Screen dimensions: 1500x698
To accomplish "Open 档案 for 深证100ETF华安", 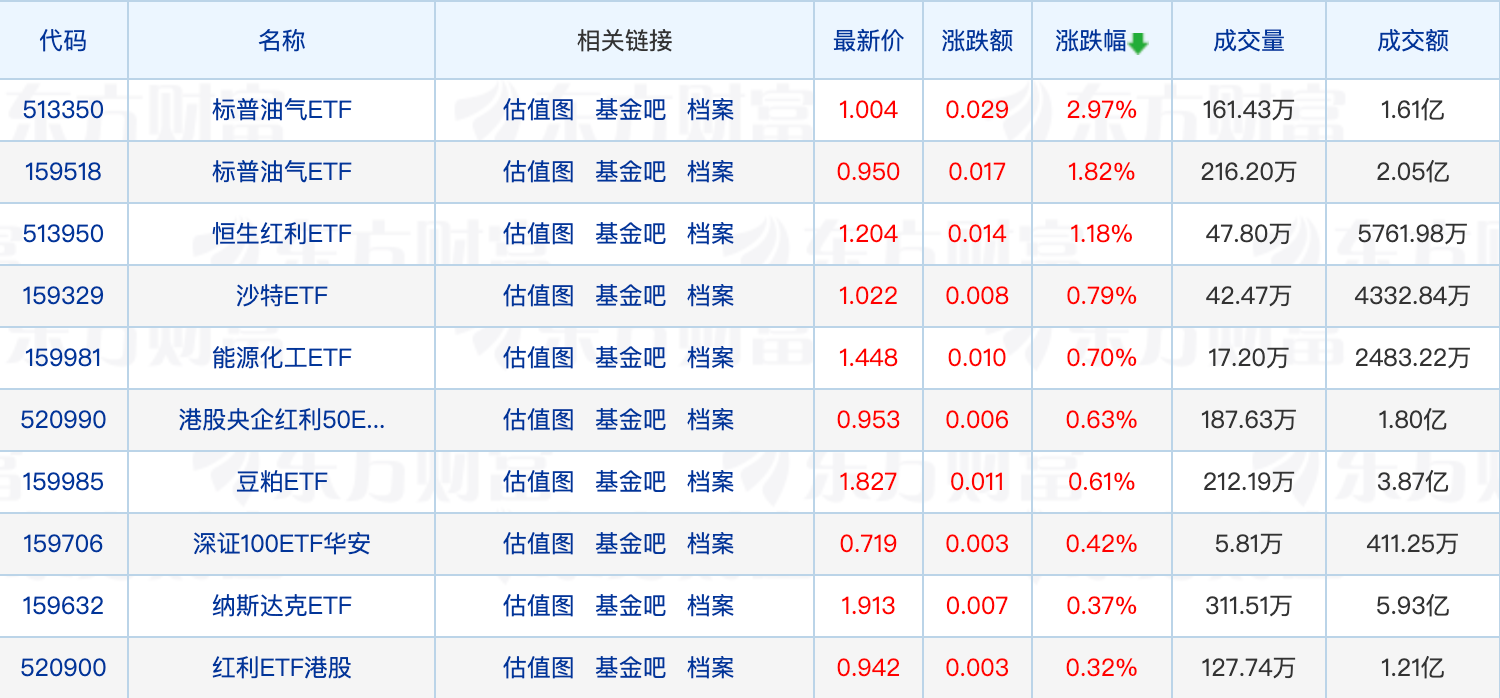I will coord(710,544).
